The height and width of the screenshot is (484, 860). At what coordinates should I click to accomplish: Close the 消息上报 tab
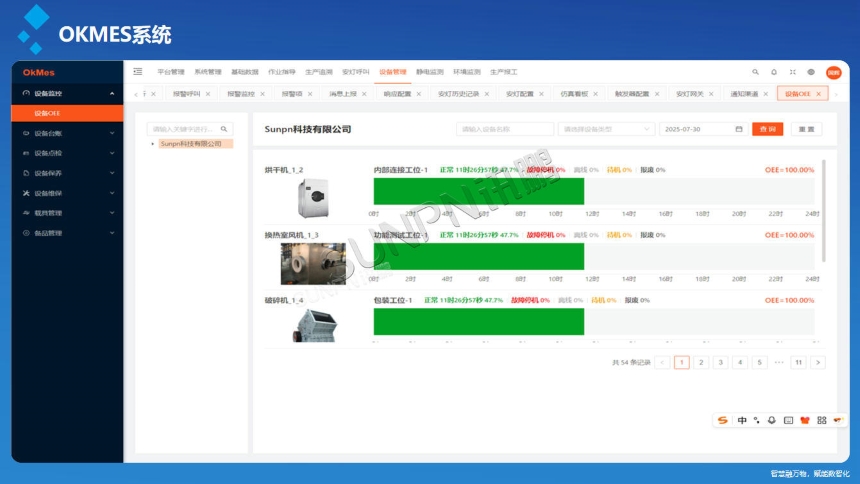[x=364, y=94]
